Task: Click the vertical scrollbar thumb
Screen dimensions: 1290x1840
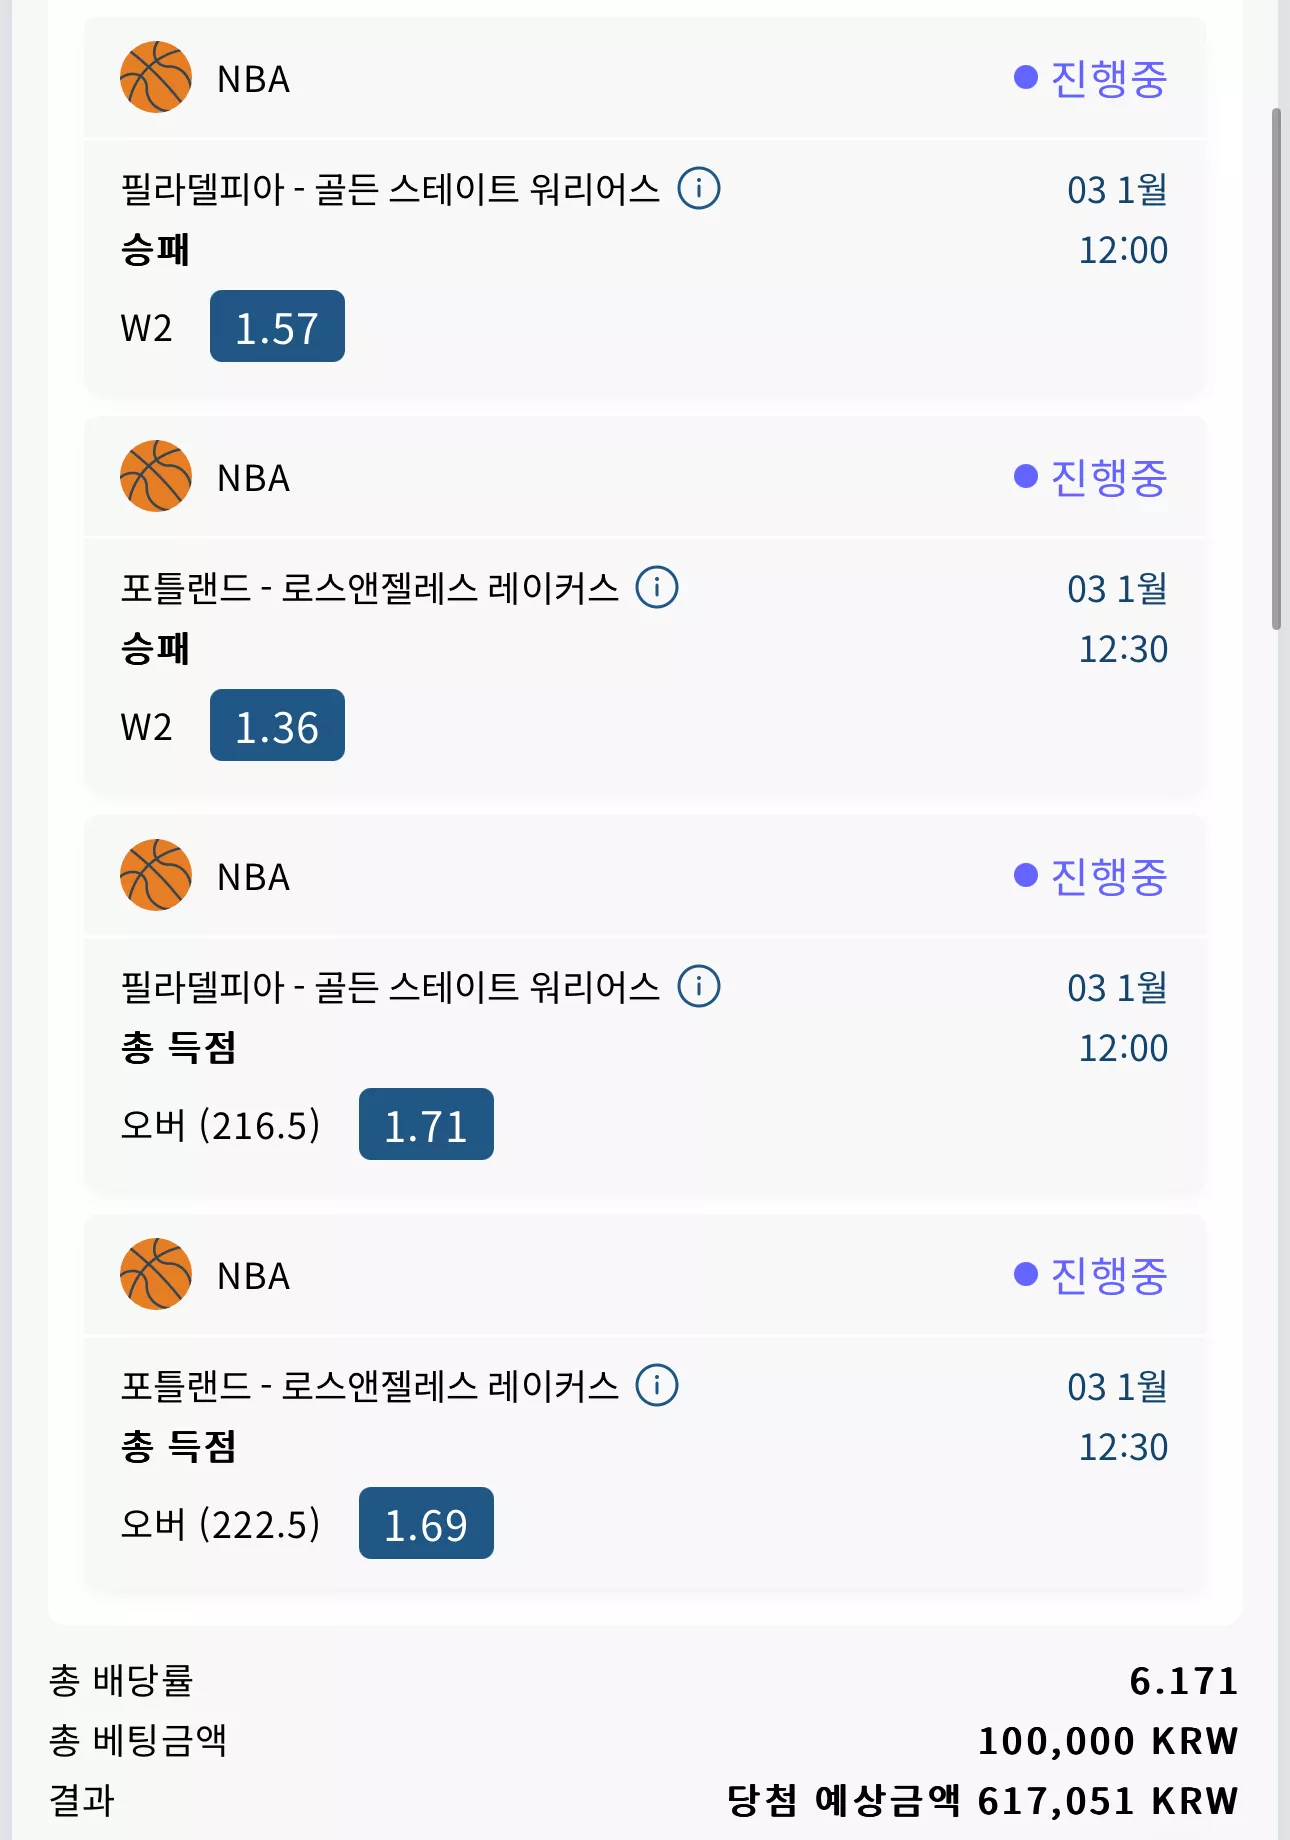Action: tap(1276, 369)
